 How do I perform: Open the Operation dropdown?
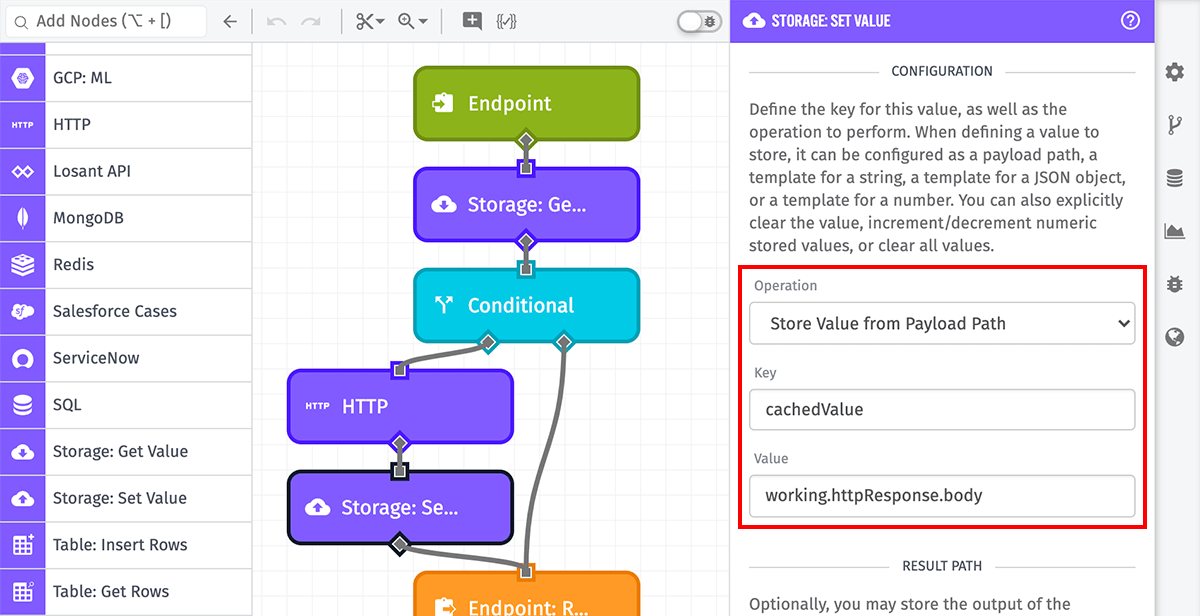click(942, 323)
